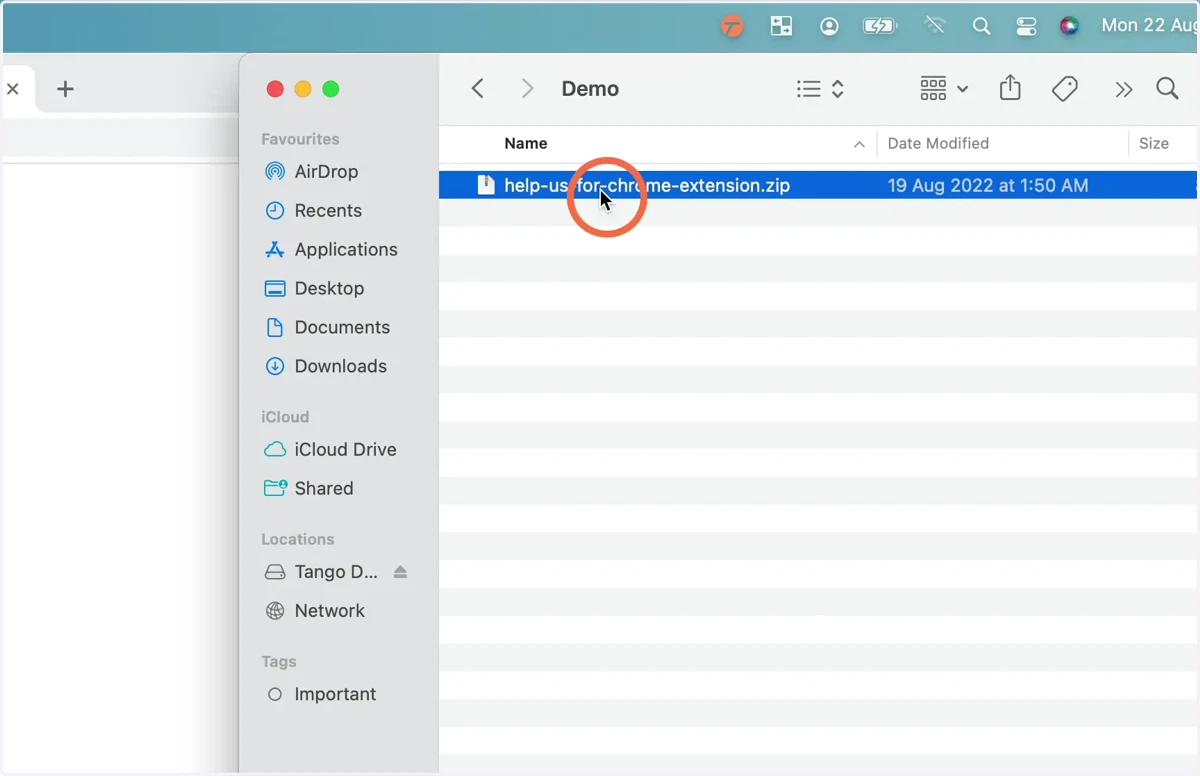The image size is (1200, 776).
Task: Sort by the Date Modified column
Action: [x=938, y=144]
